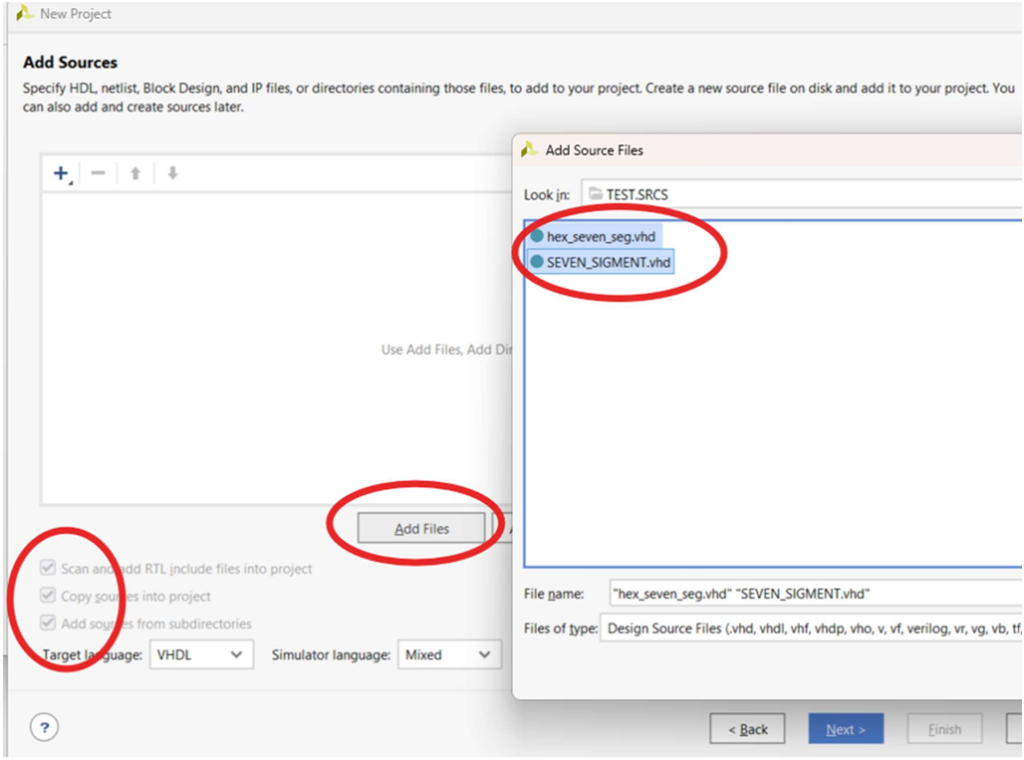The height and width of the screenshot is (760, 1024).
Task: Click the Move Down arrow icon
Action: [x=172, y=173]
